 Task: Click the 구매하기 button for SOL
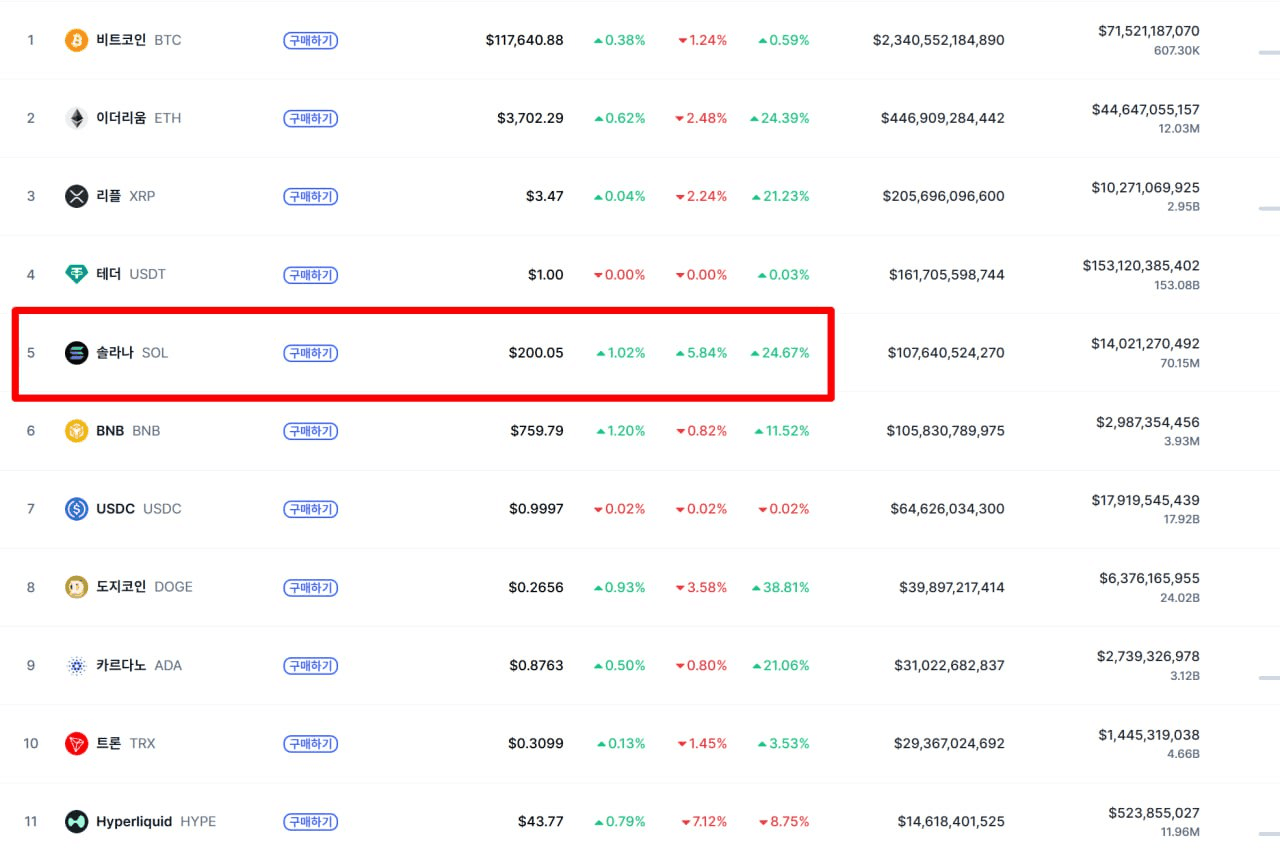pyautogui.click(x=311, y=353)
